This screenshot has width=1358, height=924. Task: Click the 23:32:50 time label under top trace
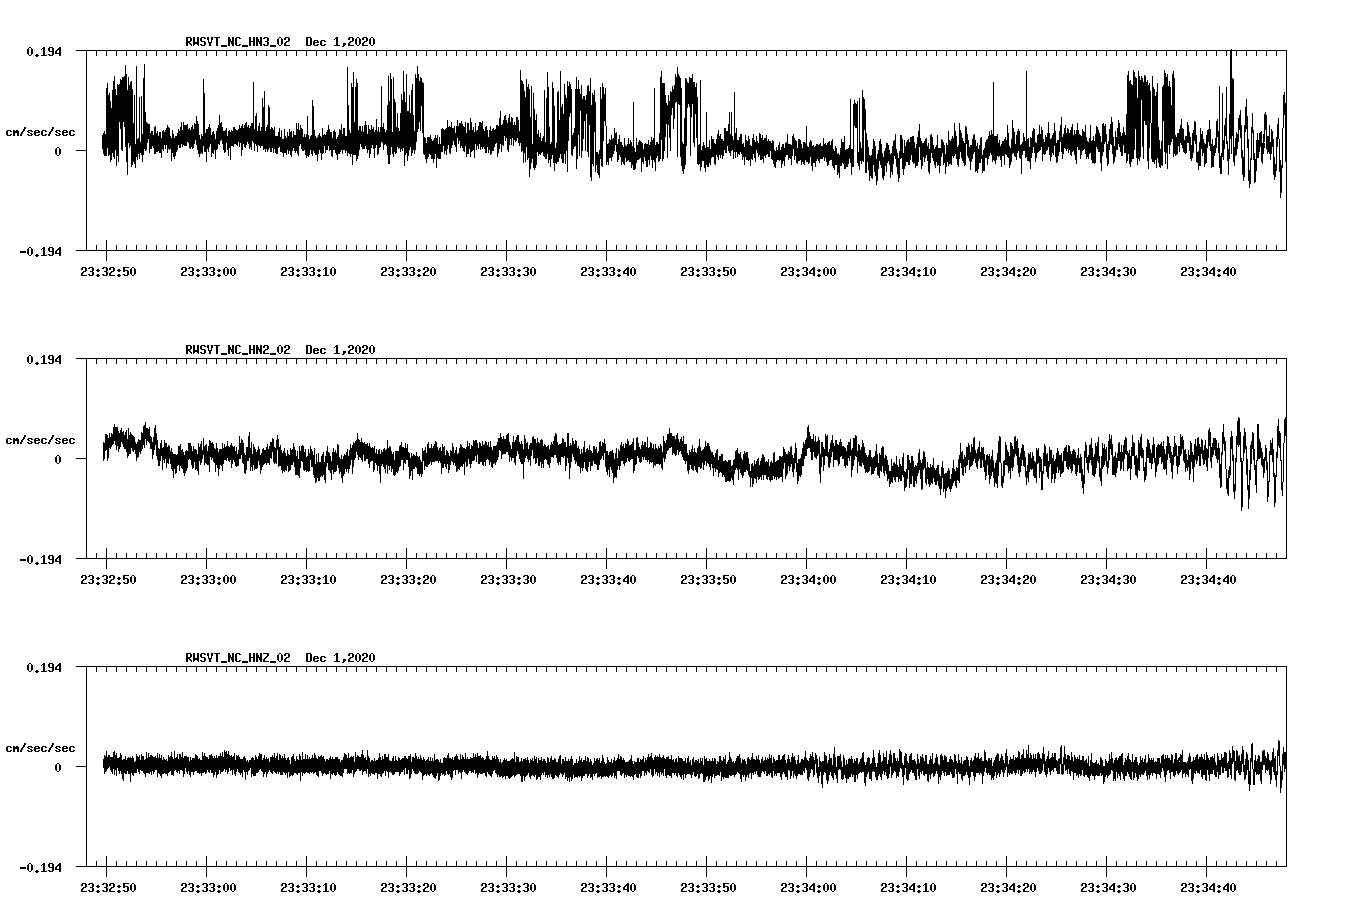110,268
